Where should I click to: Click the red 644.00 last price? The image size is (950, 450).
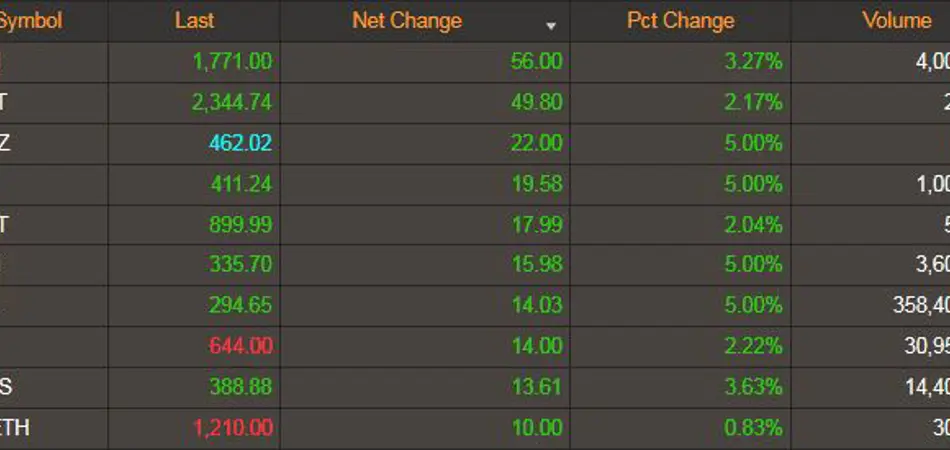240,346
